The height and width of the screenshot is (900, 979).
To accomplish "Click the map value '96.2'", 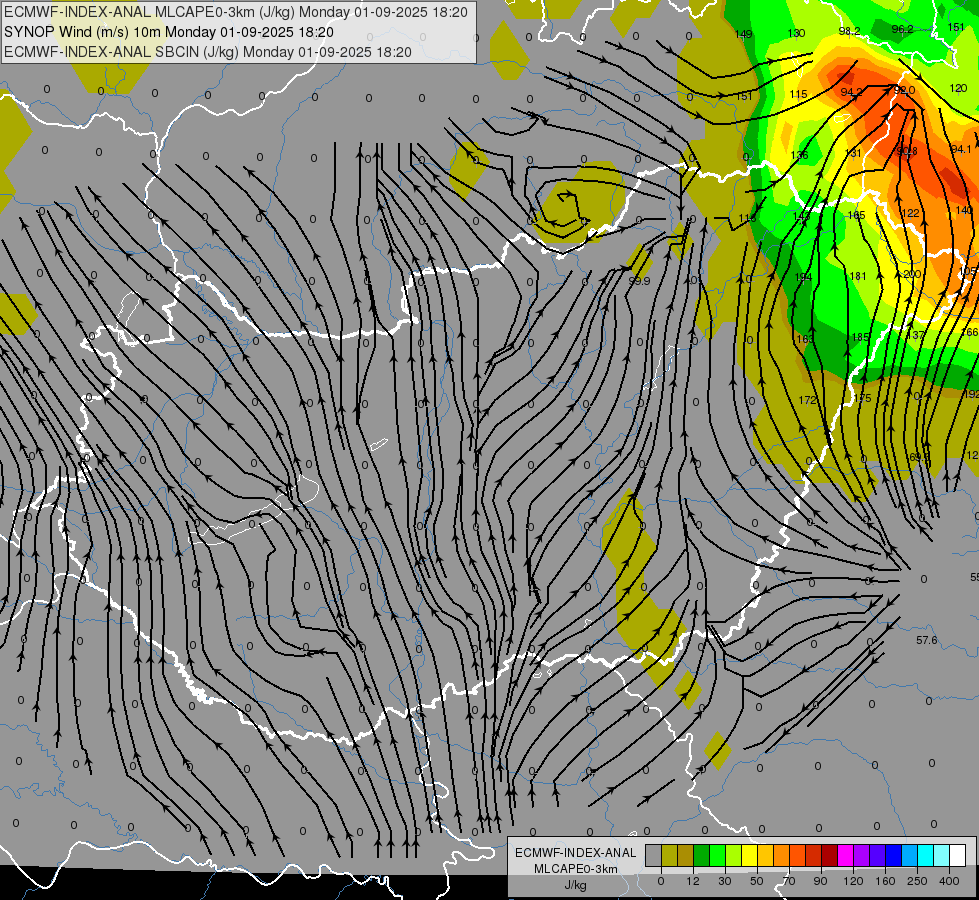I will tap(902, 29).
